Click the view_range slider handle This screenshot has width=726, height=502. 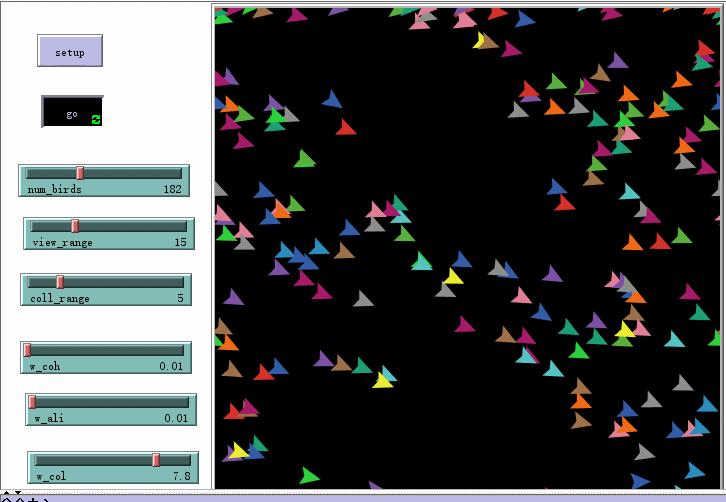75,226
